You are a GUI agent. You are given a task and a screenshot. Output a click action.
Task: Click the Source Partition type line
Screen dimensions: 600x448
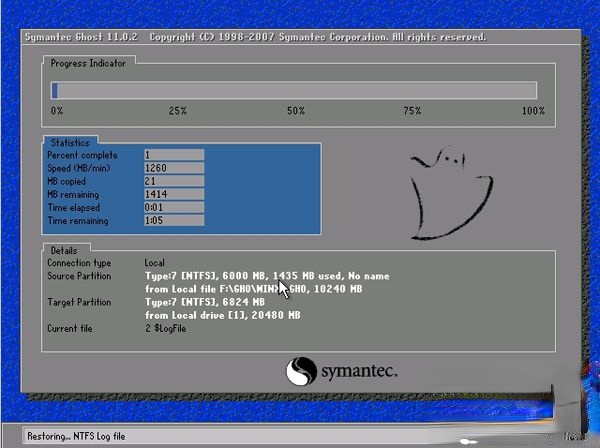[266, 275]
